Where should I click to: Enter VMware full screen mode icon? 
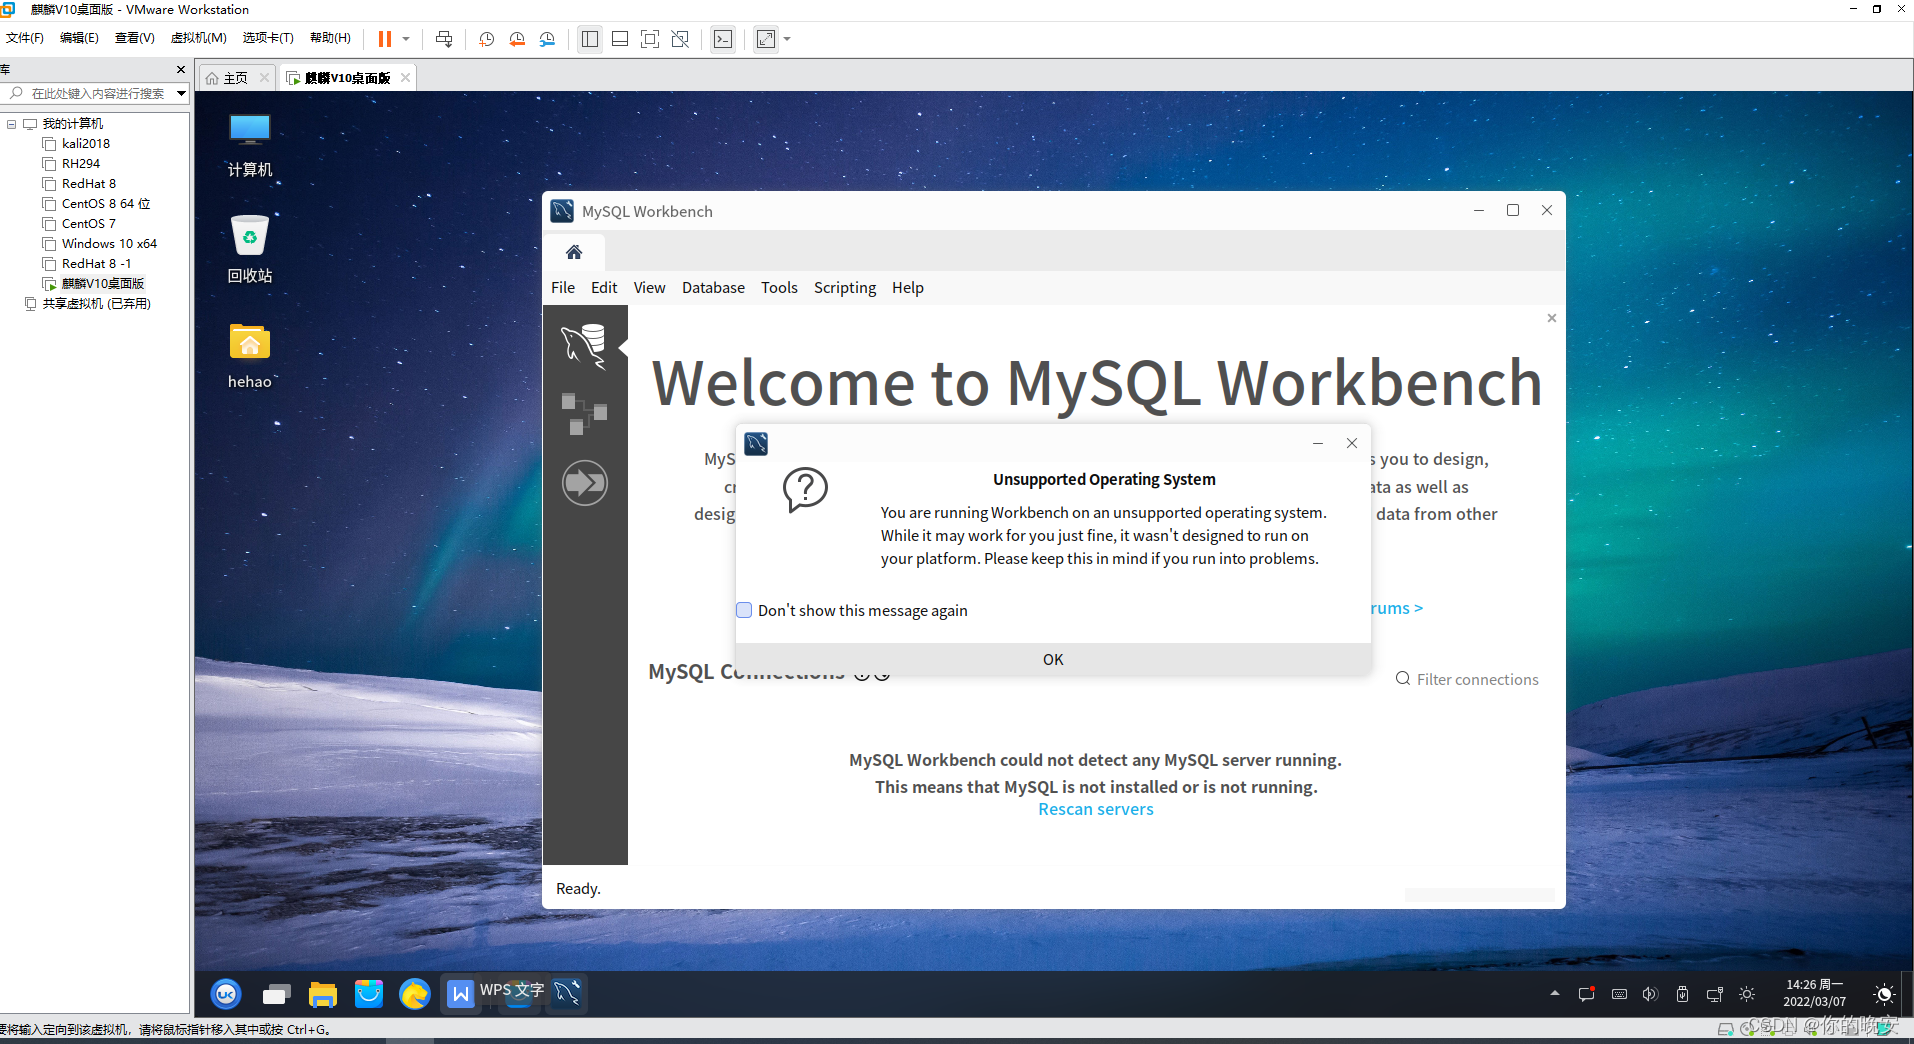click(650, 39)
